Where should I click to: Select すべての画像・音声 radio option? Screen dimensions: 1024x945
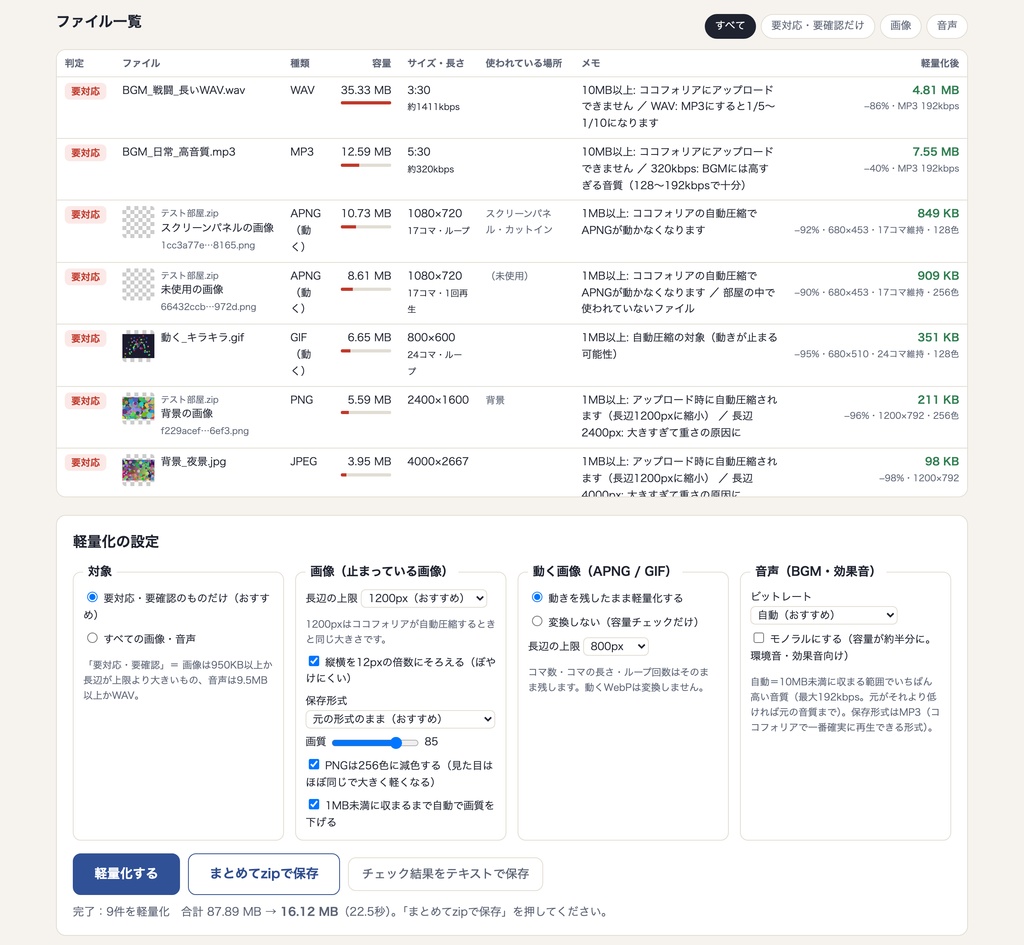click(92, 638)
